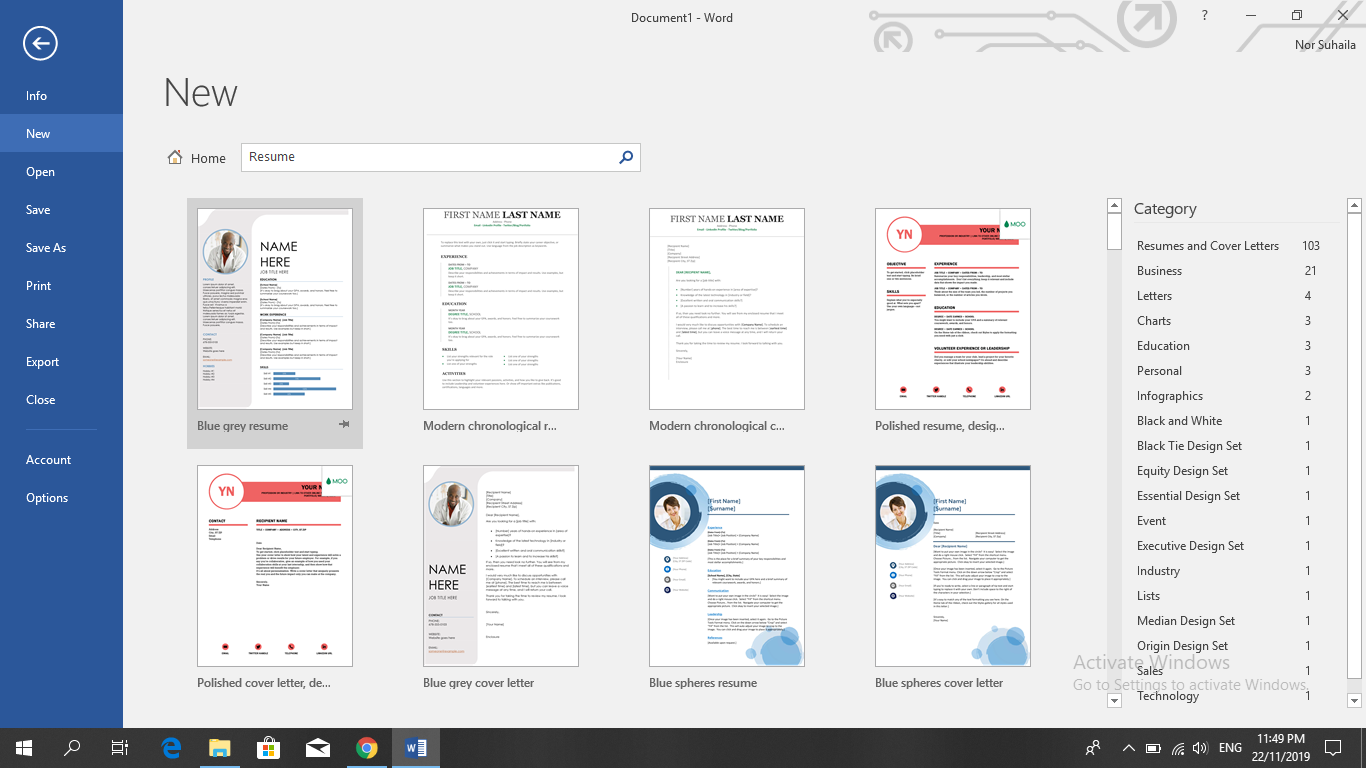Screen dimensions: 1366x768
Task: Click the taskbar search icon
Action: pyautogui.click(x=72, y=748)
